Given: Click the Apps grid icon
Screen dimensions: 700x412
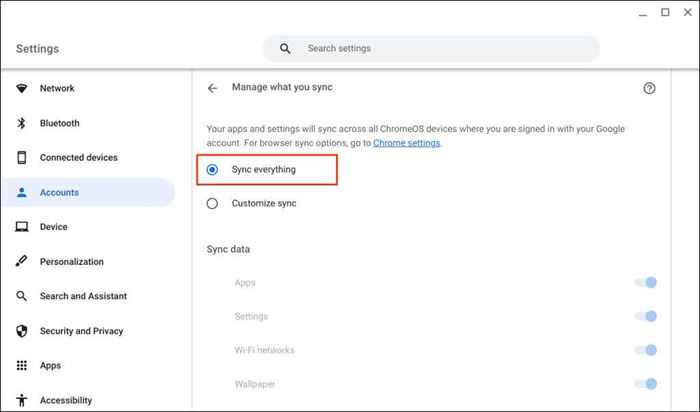Looking at the screenshot, I should coord(21,366).
